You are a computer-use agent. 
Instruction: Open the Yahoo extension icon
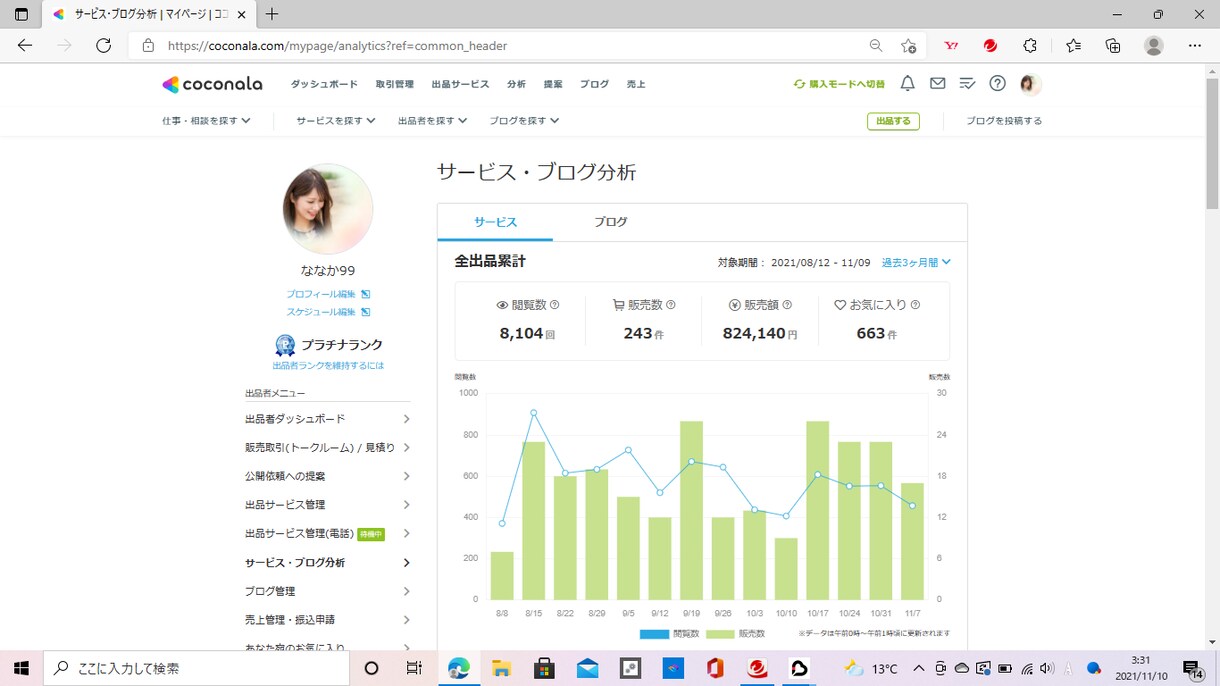(951, 45)
